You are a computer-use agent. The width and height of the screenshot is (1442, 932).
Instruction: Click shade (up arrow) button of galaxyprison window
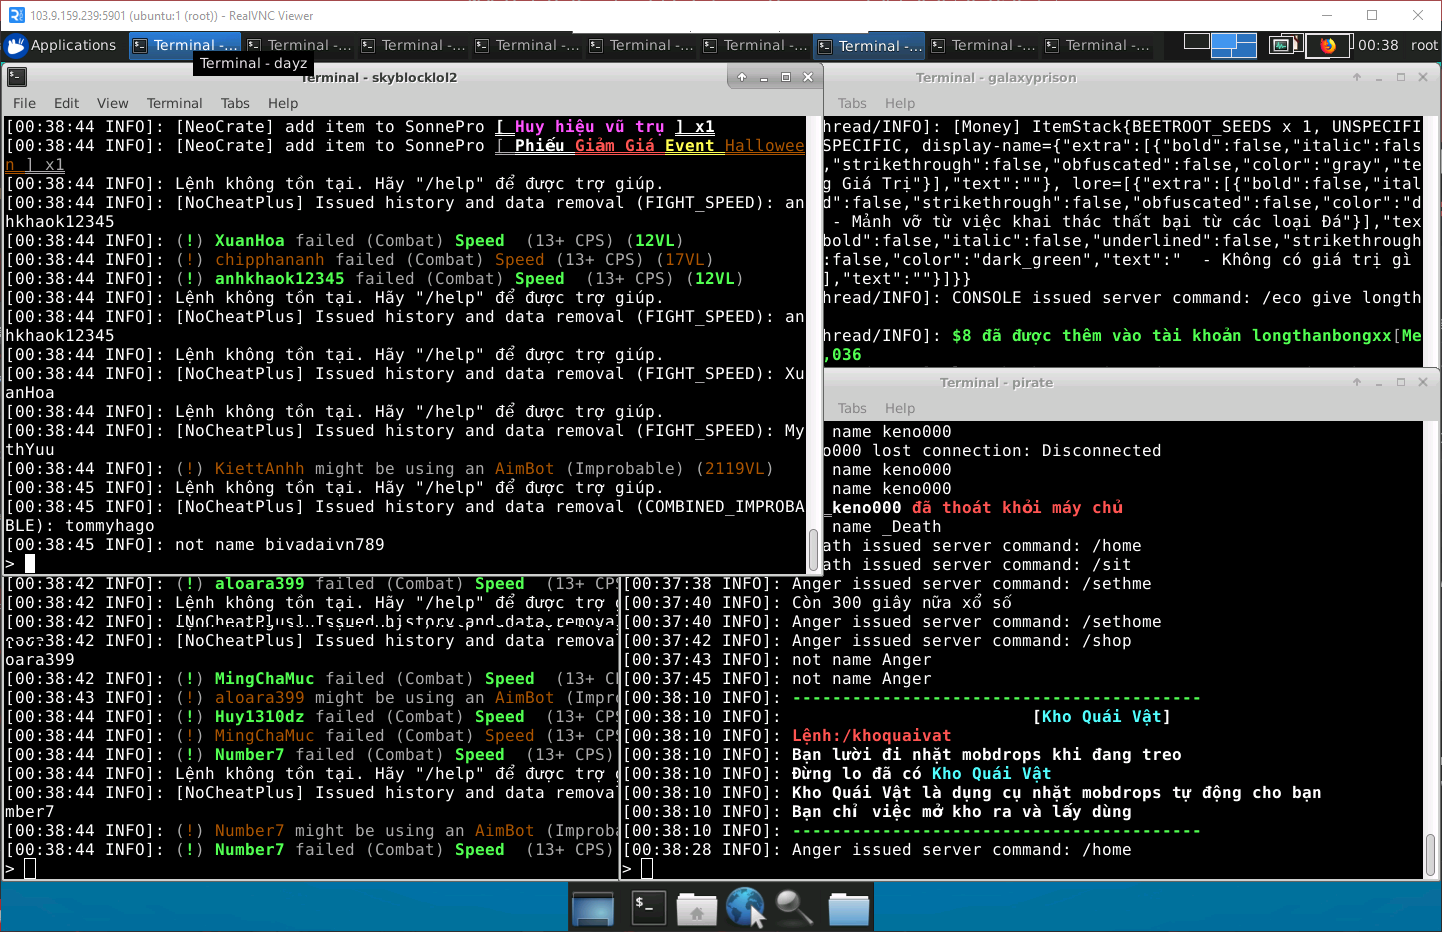tap(1357, 77)
